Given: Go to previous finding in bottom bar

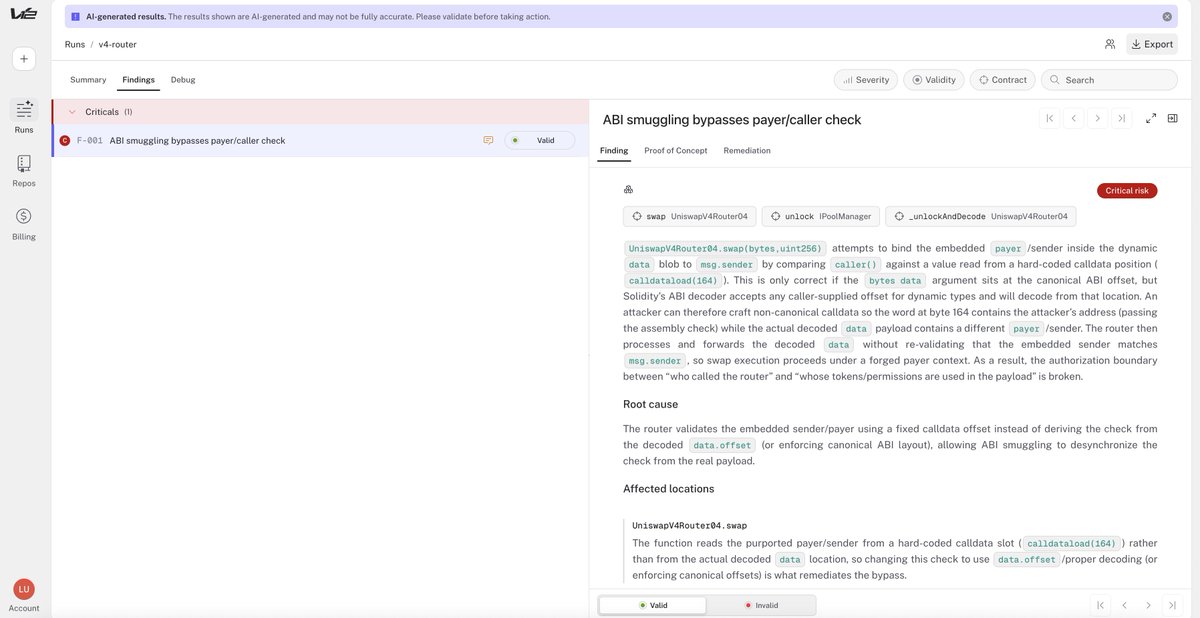Looking at the screenshot, I should point(1124,605).
